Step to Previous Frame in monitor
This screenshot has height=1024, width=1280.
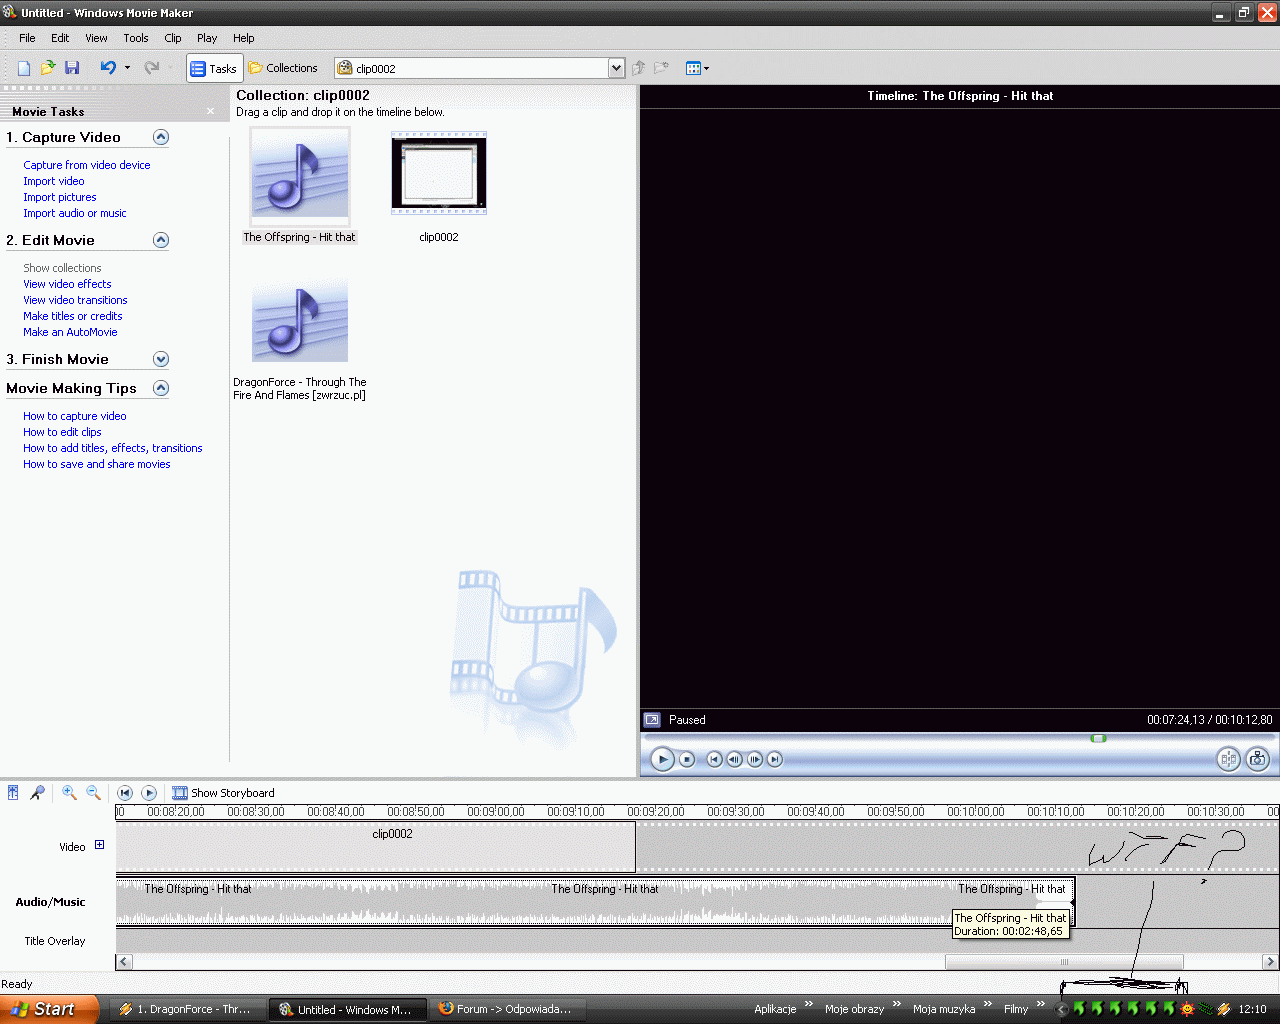(734, 759)
